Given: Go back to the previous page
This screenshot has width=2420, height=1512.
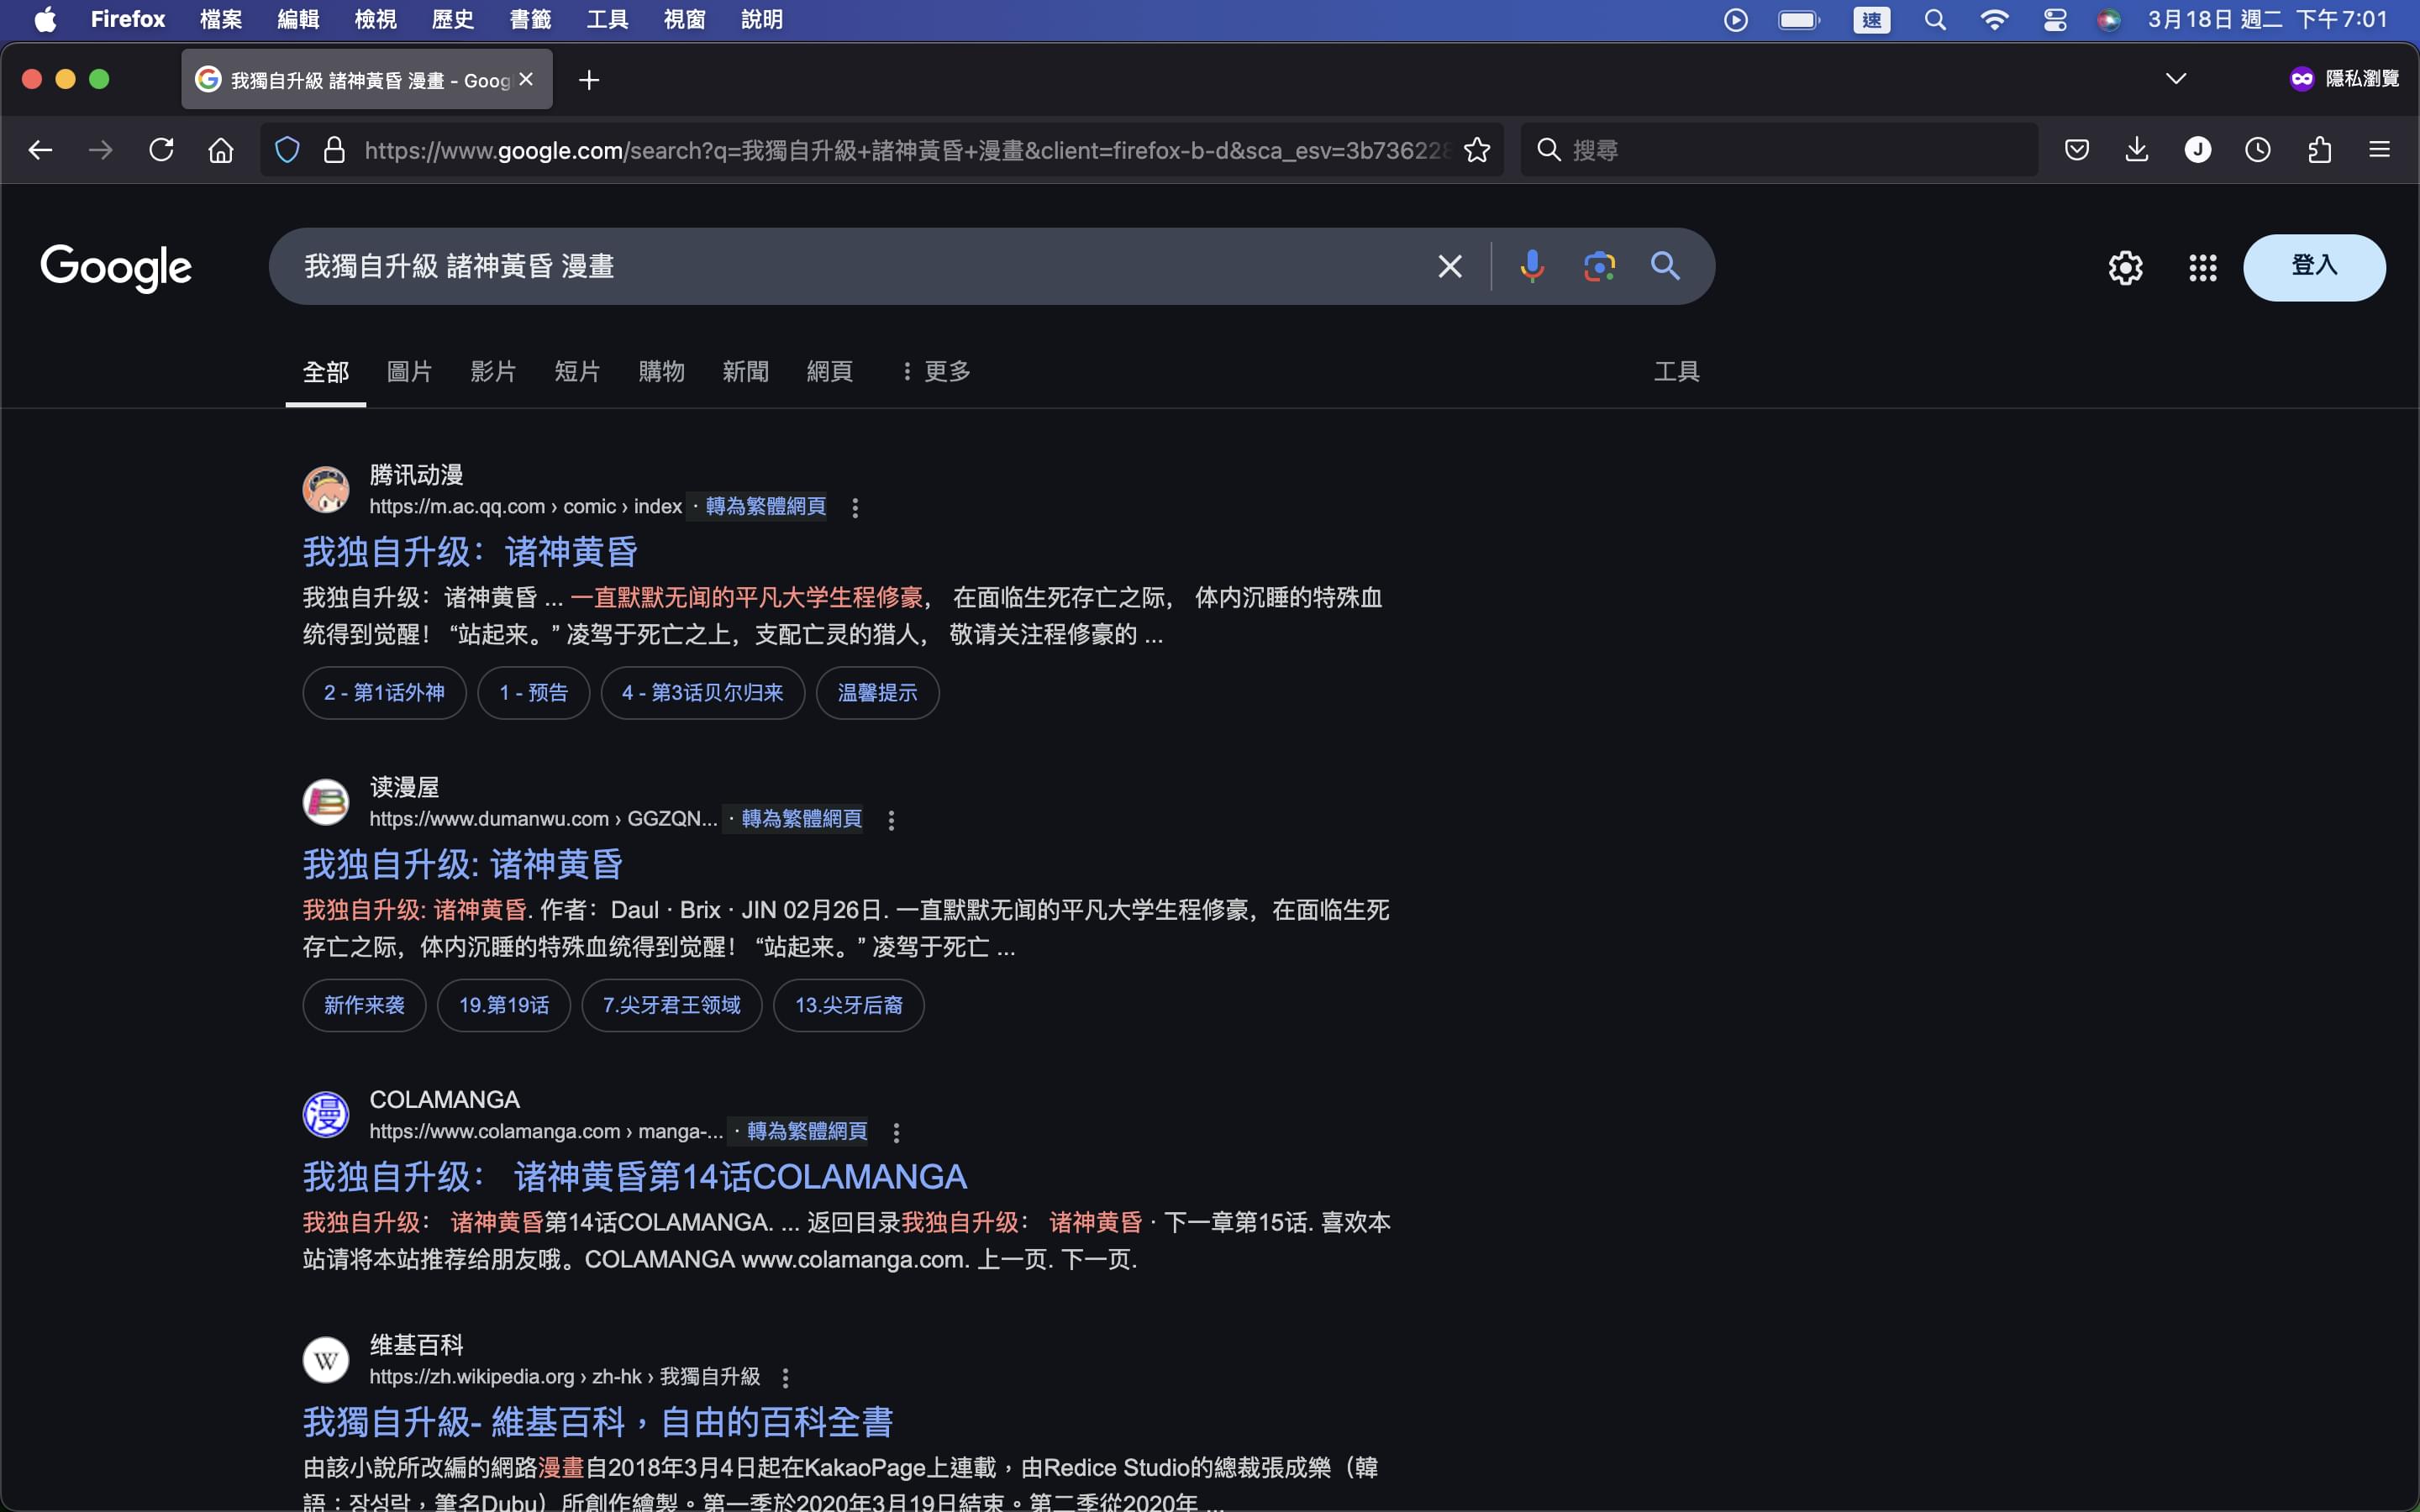Looking at the screenshot, I should (x=40, y=150).
